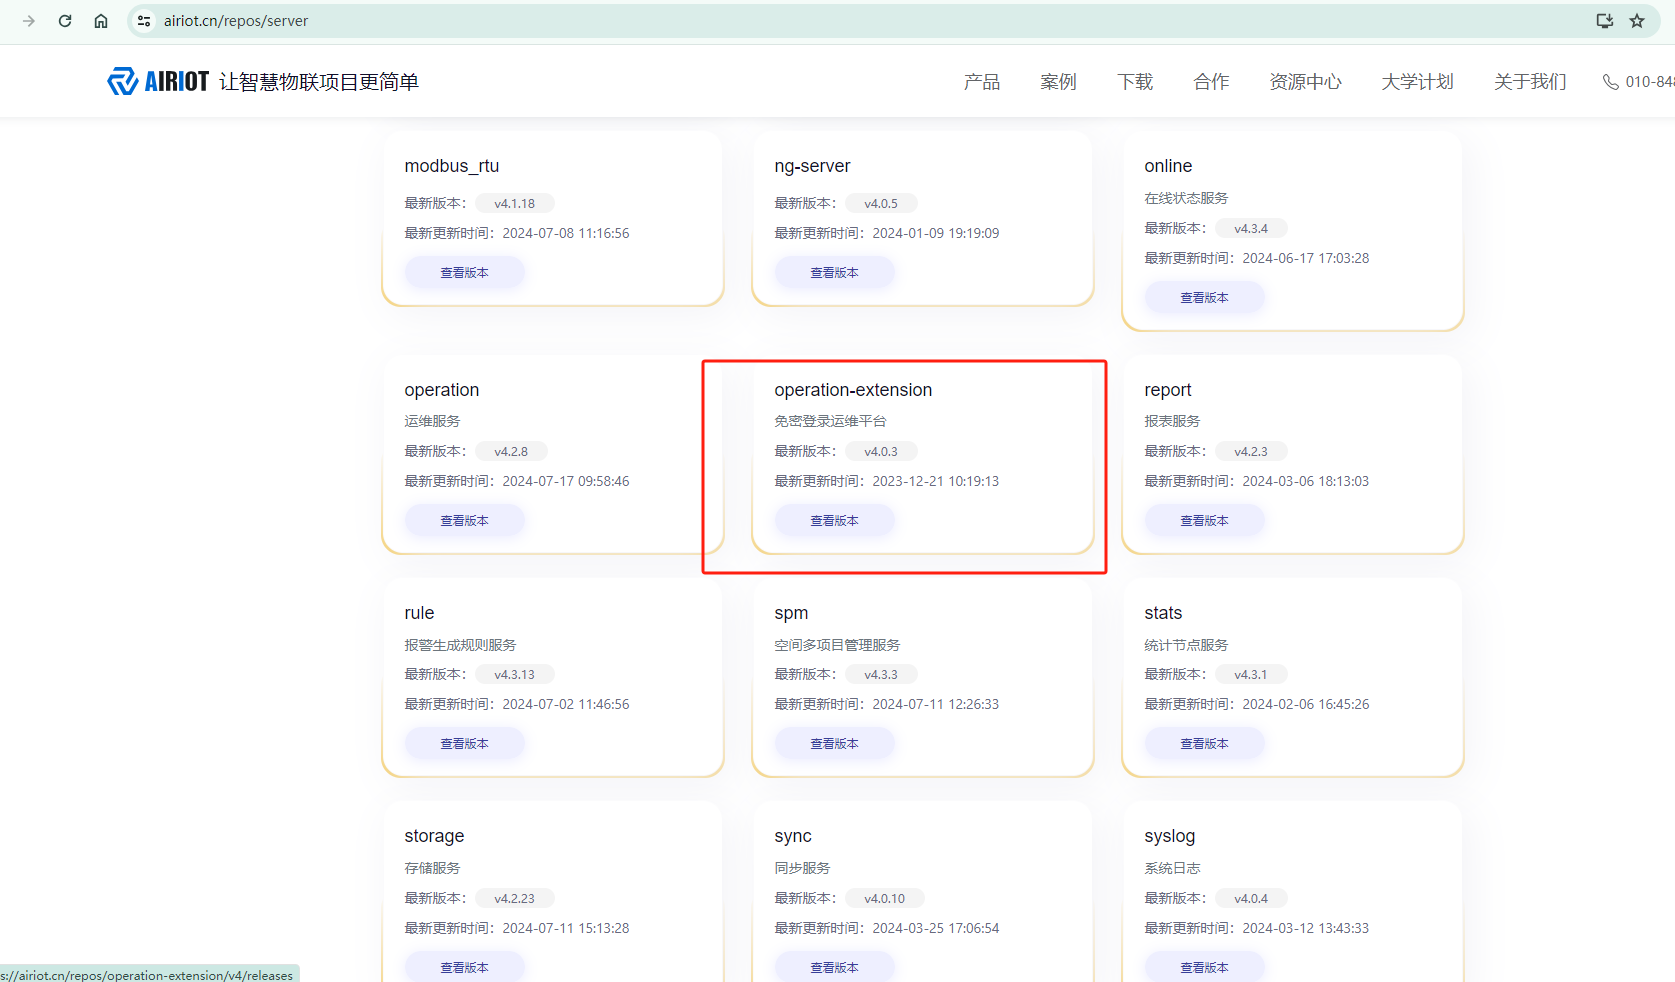View versions of sync service

point(835,967)
